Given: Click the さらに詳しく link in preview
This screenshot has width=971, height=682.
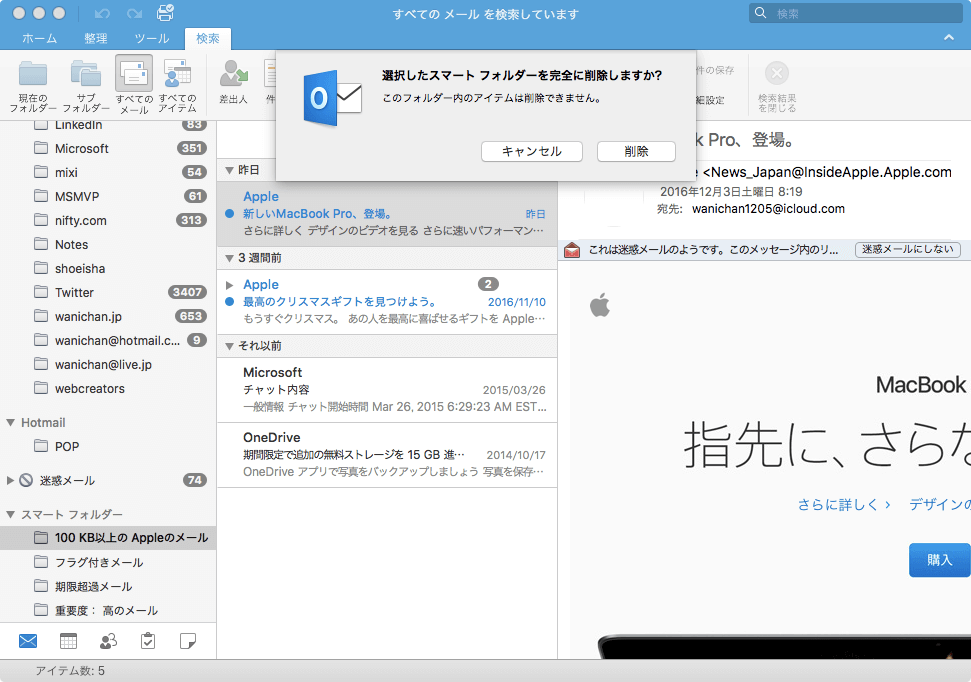Looking at the screenshot, I should (x=843, y=505).
